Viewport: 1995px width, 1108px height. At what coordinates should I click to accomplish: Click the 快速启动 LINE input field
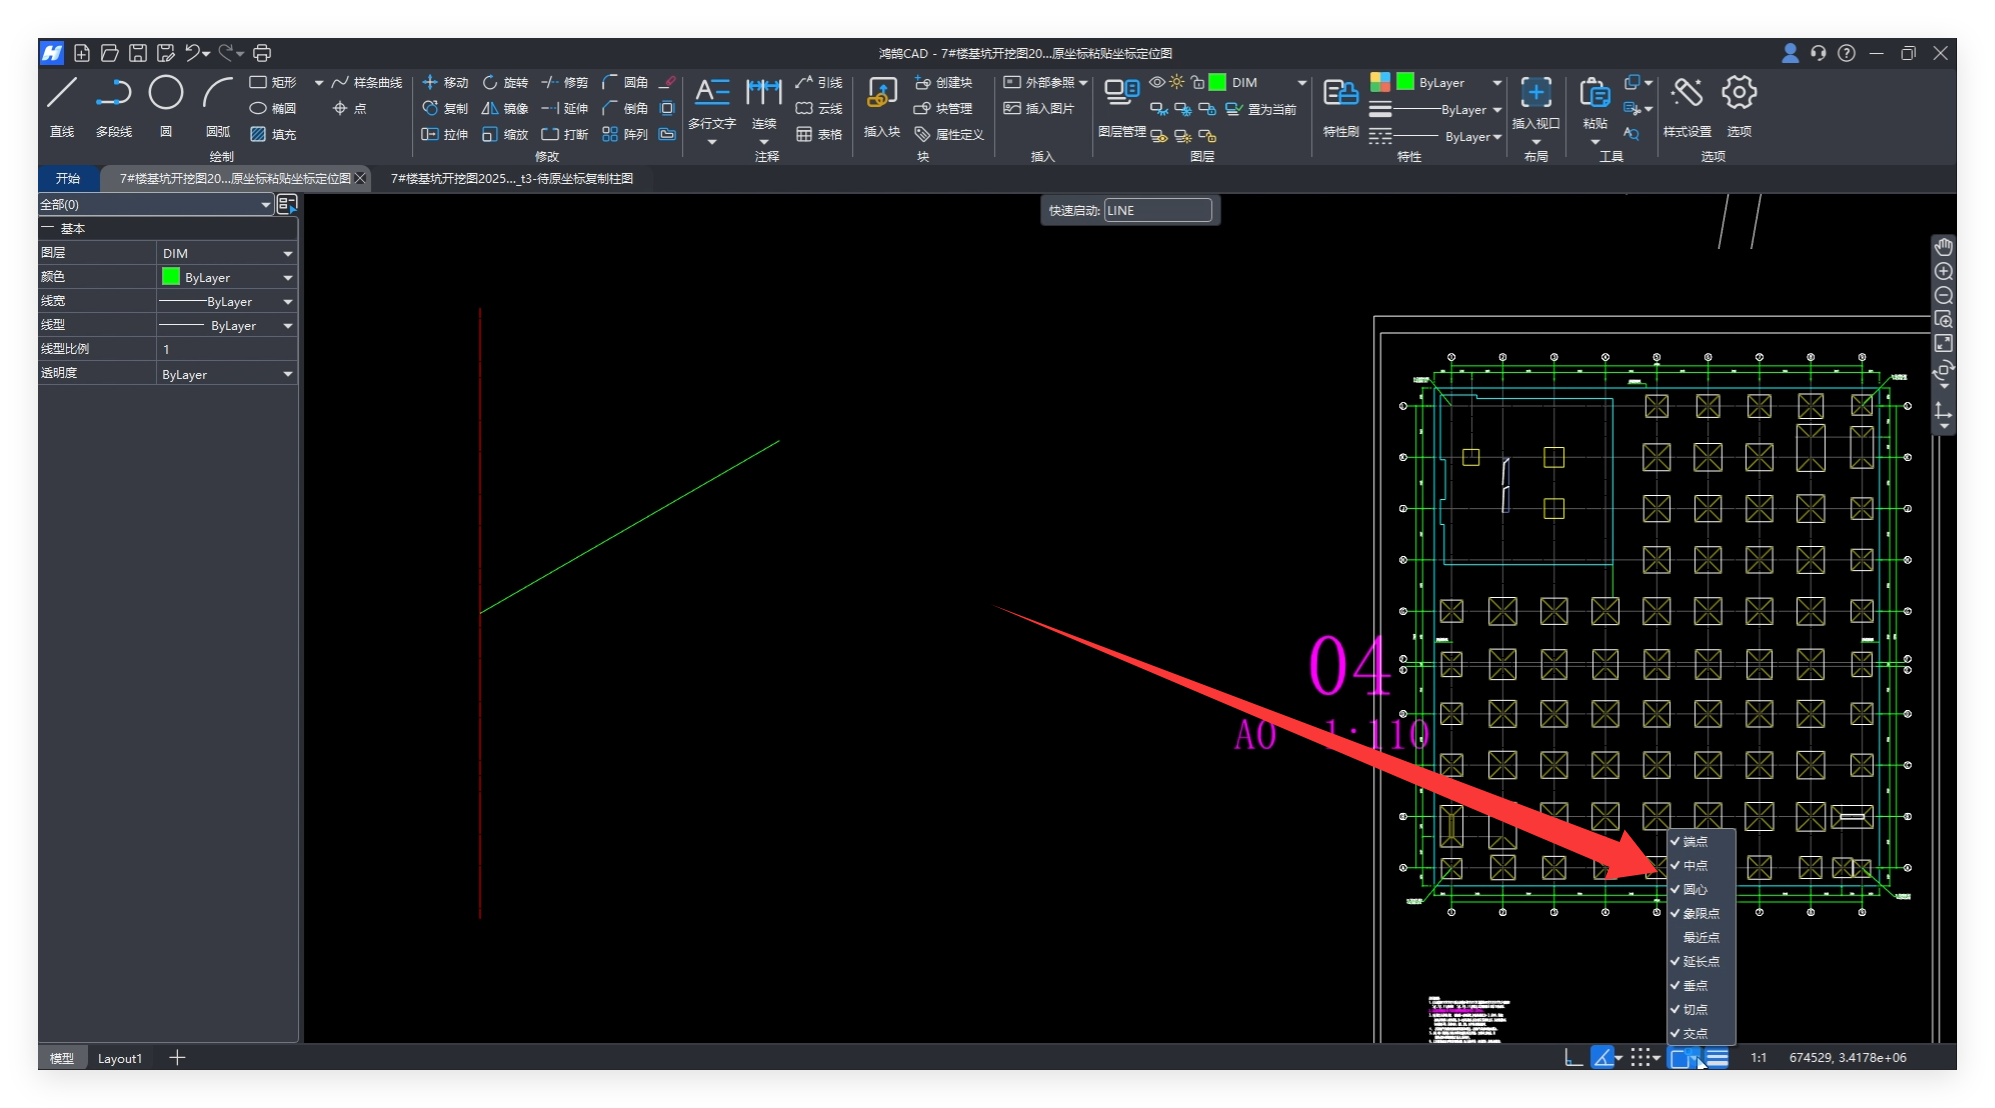[1158, 210]
